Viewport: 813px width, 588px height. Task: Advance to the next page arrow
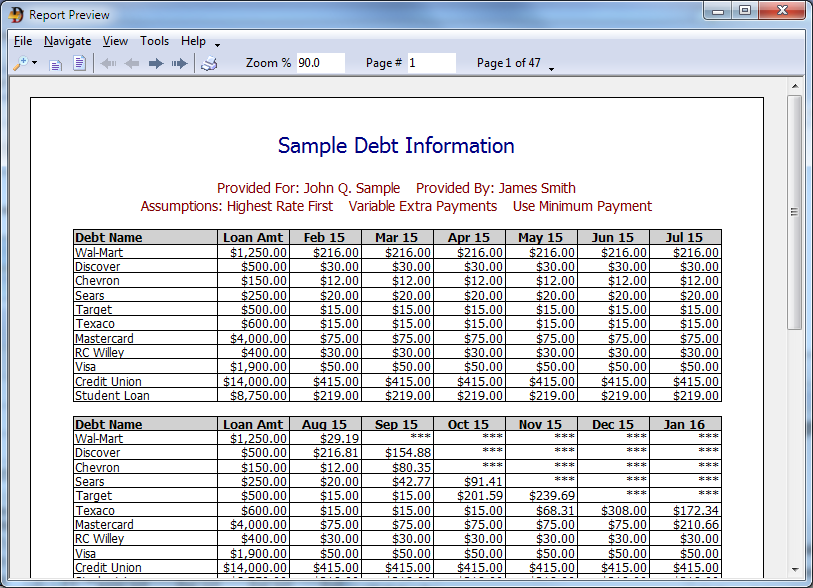point(155,63)
